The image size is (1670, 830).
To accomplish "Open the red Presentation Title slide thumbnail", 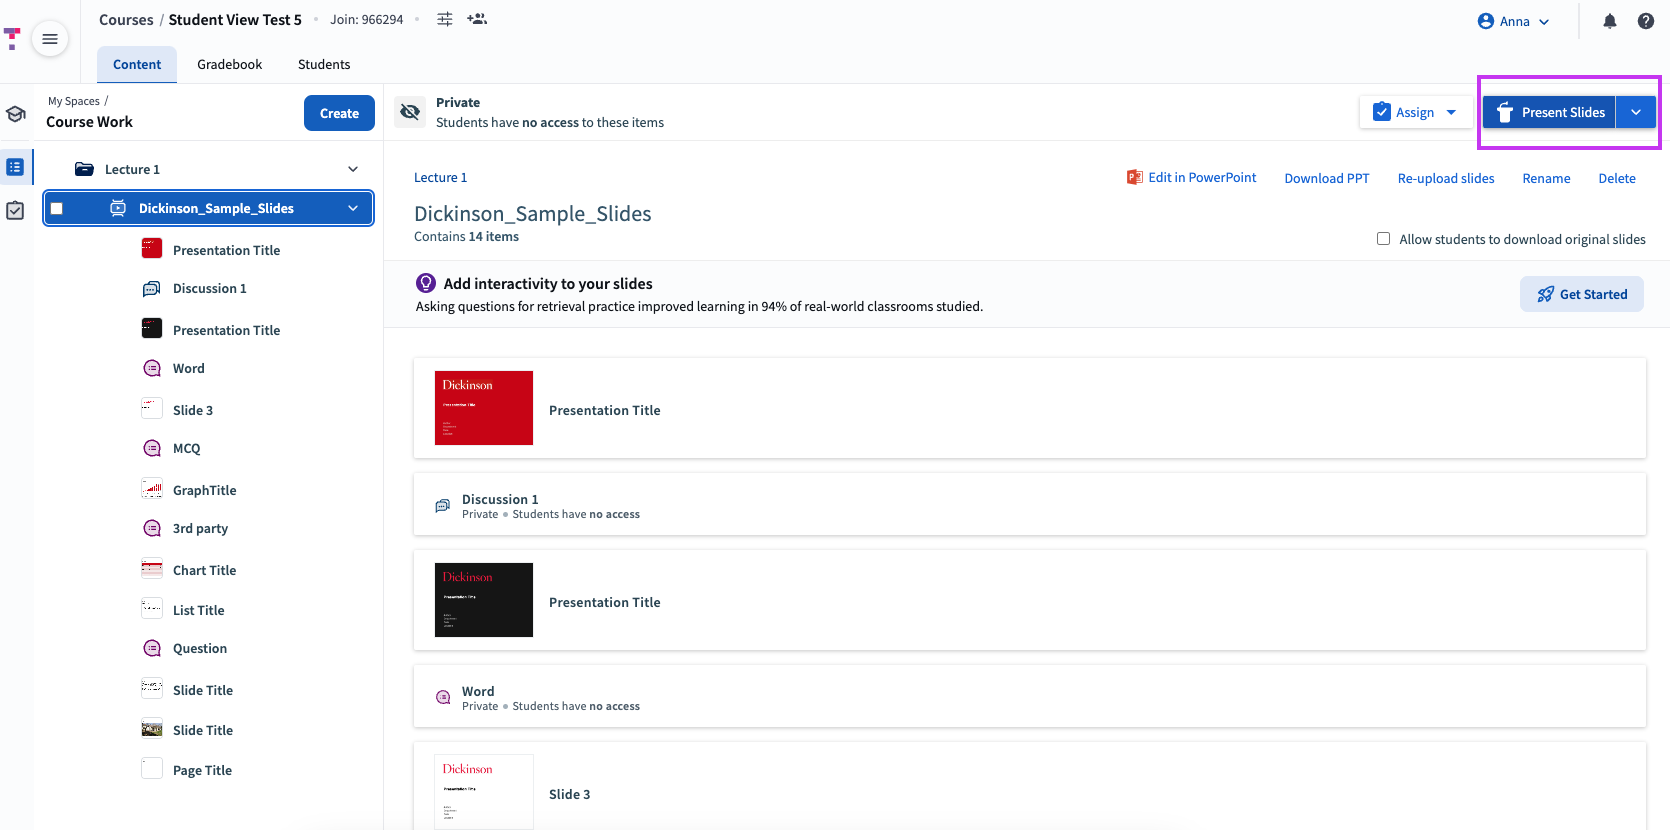I will 484,408.
